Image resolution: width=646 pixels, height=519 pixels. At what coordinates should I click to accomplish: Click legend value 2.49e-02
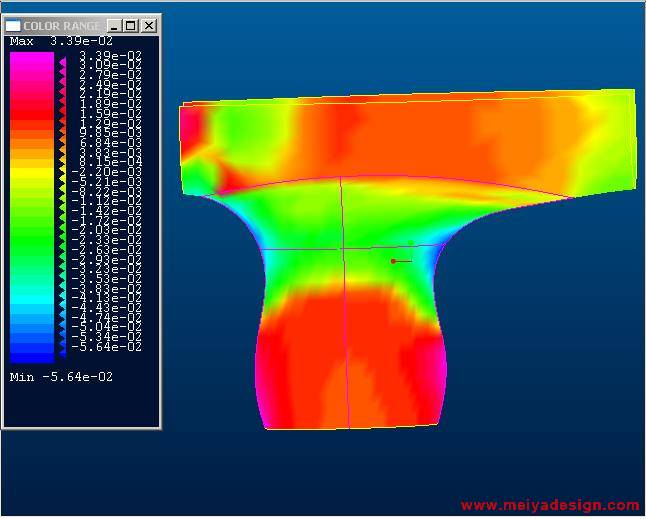tap(110, 84)
